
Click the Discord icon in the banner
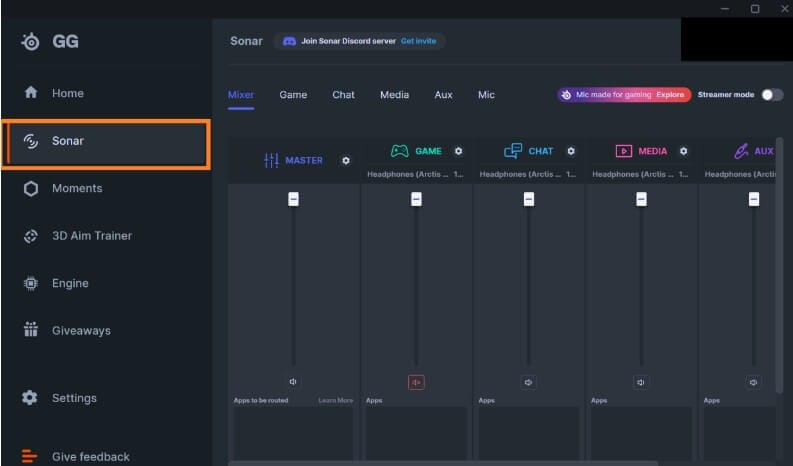click(289, 41)
